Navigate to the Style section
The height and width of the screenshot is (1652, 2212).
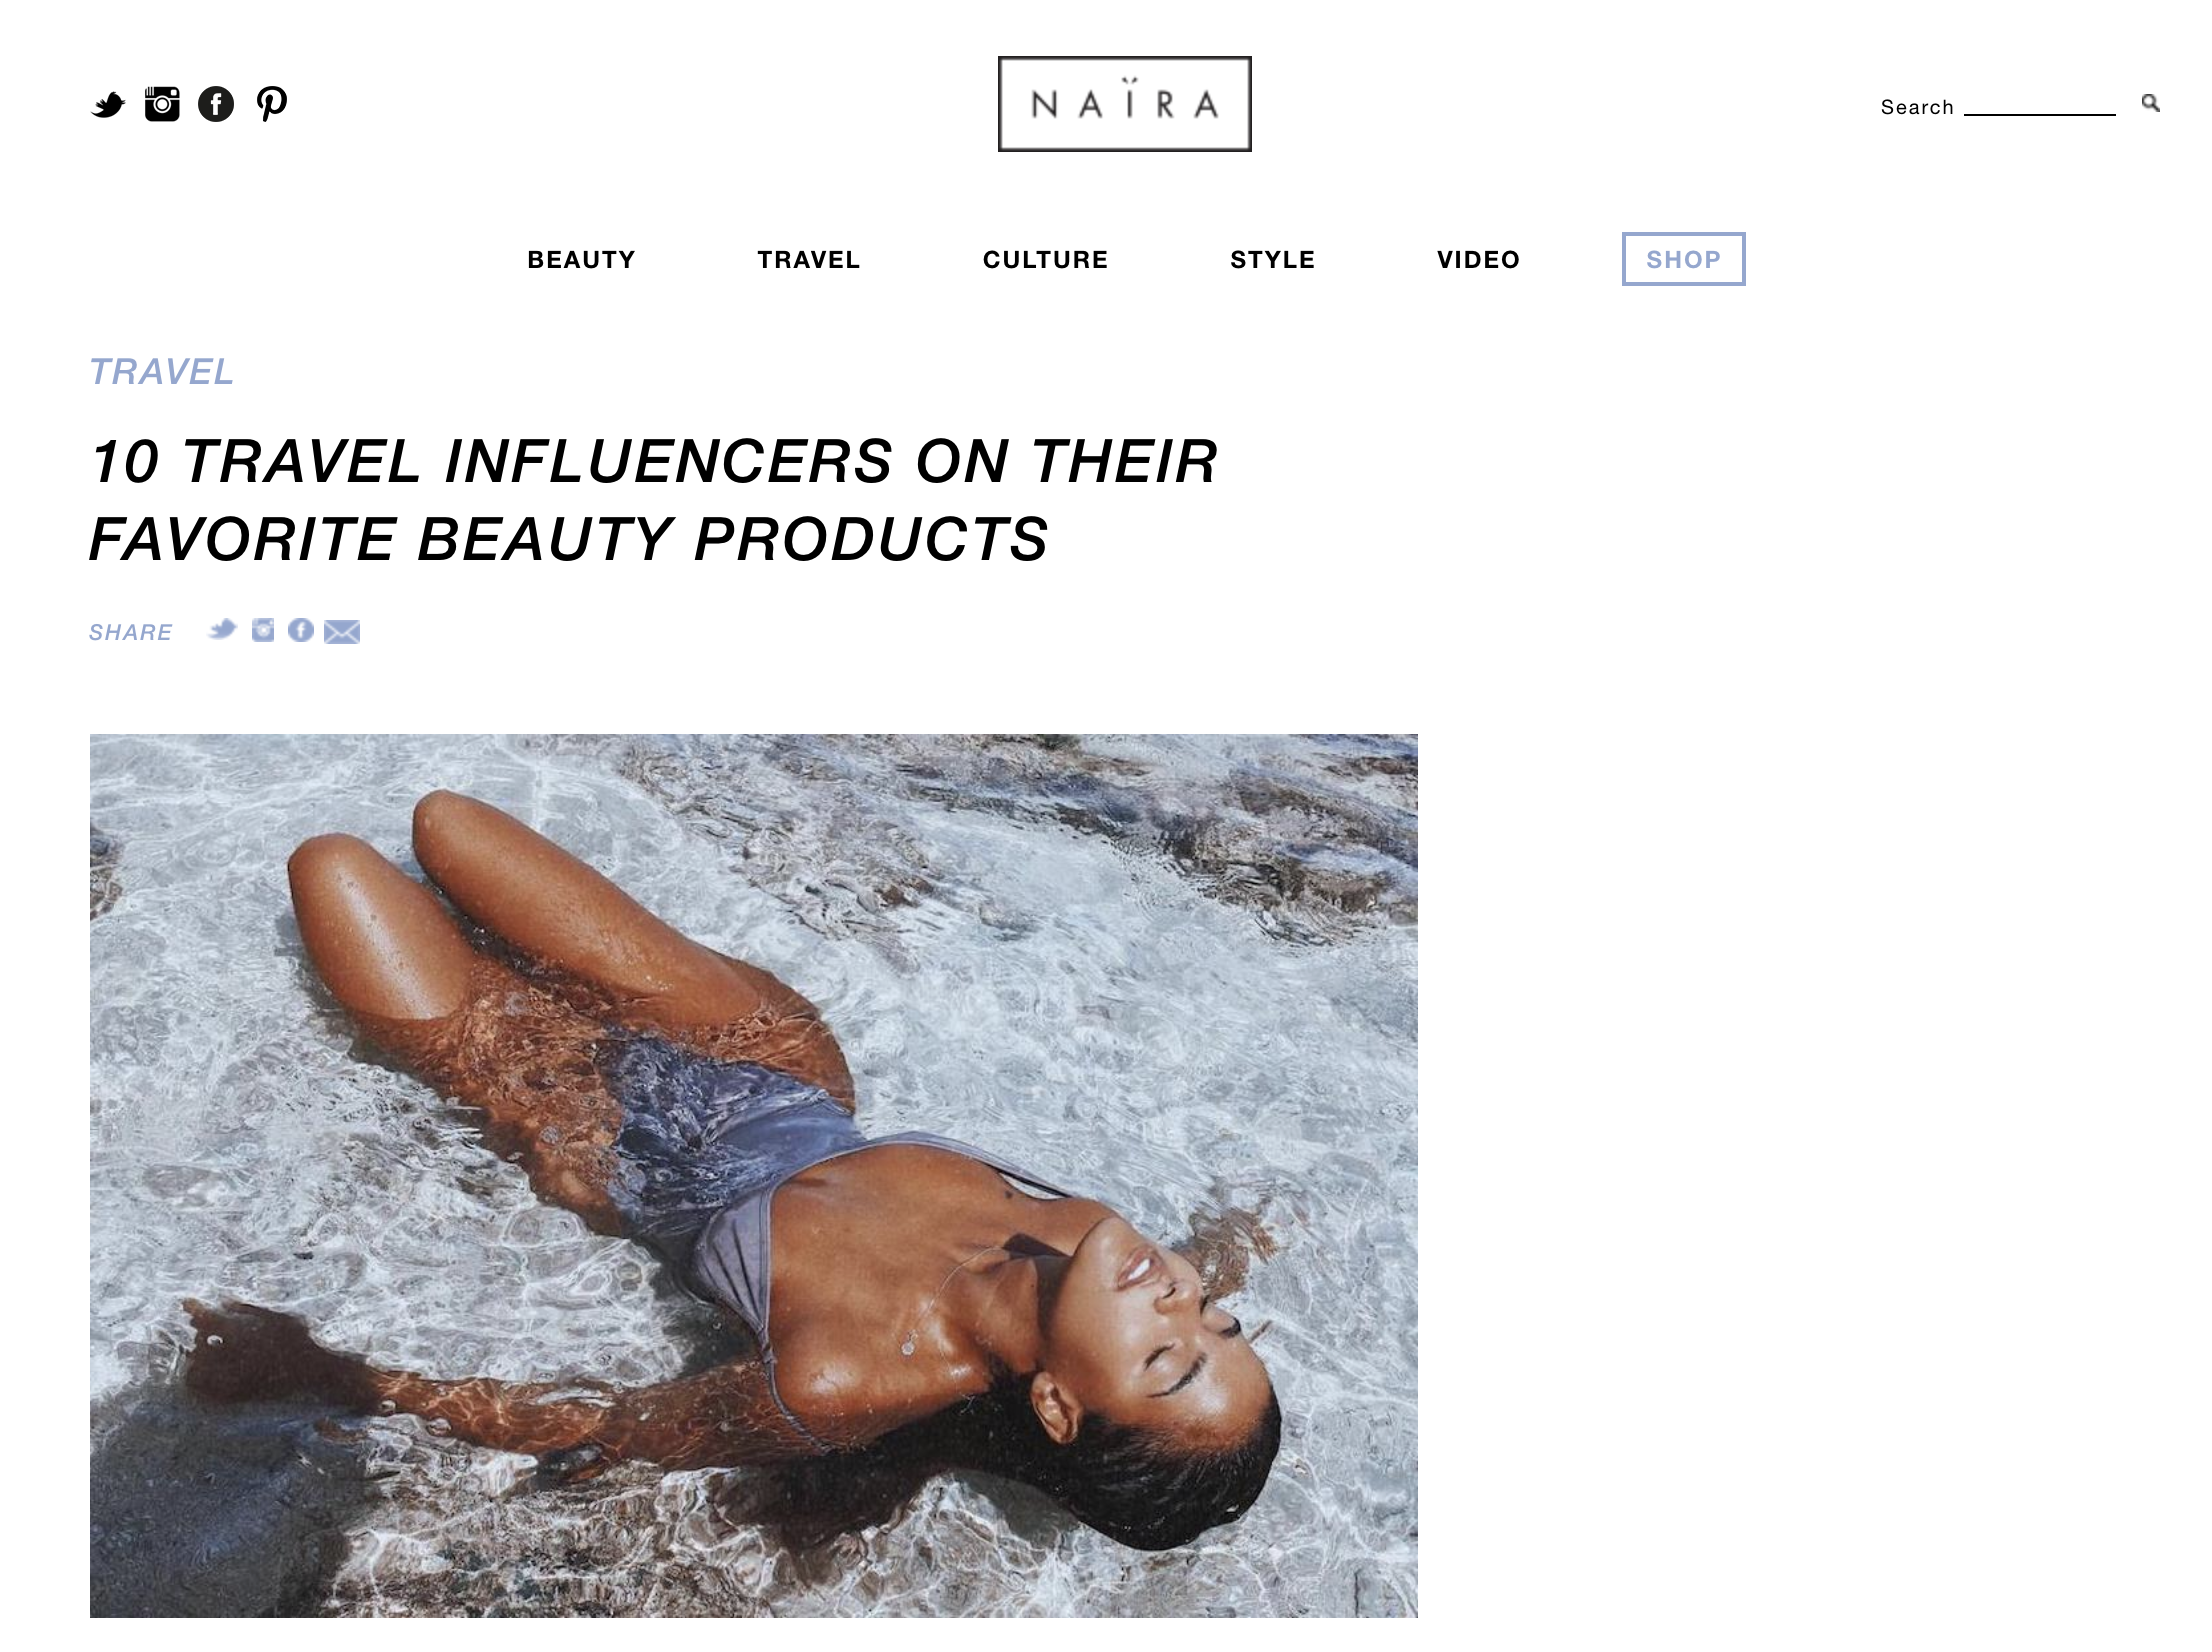coord(1273,260)
